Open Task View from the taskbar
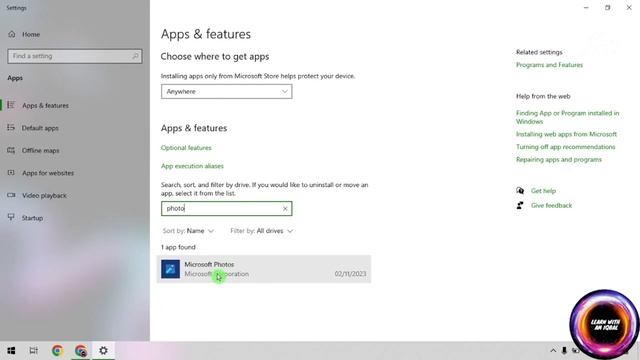640x360 pixels. tap(34, 351)
